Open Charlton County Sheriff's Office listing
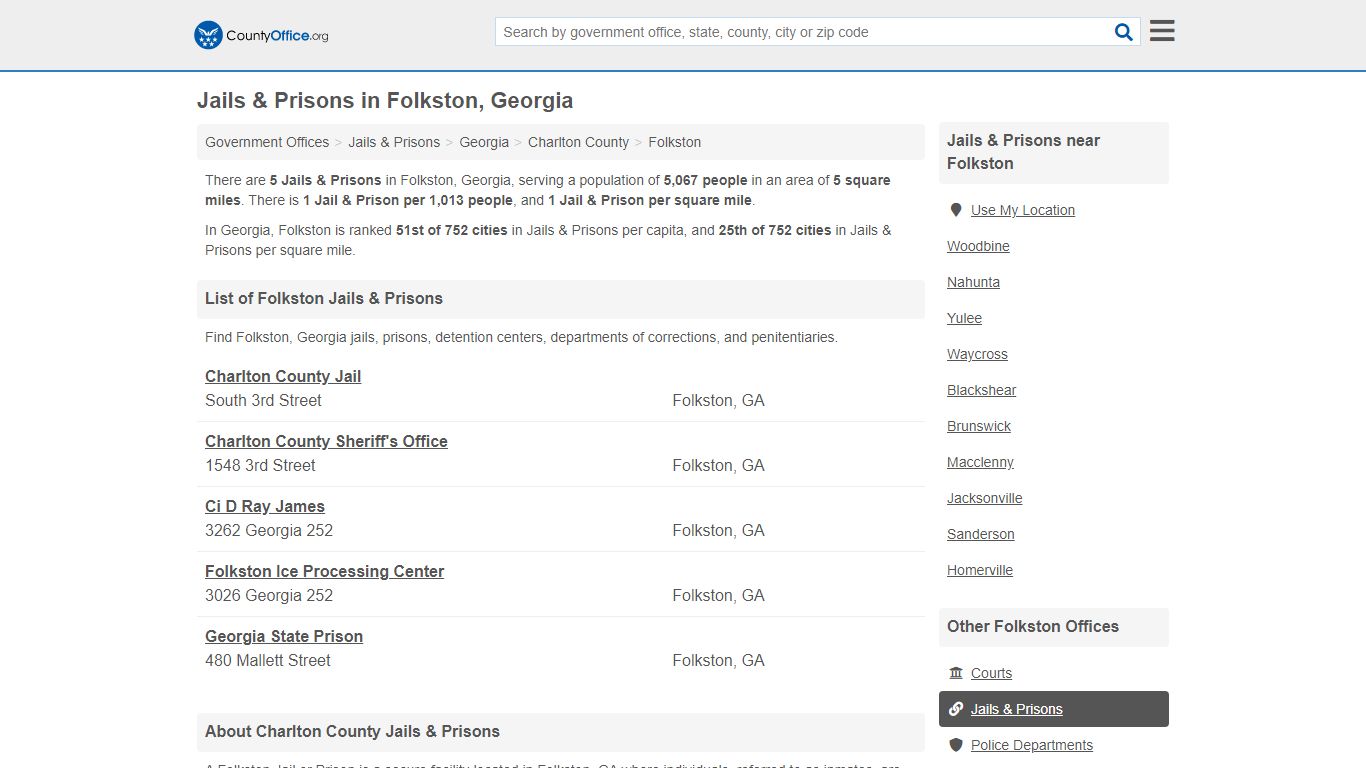 326,441
